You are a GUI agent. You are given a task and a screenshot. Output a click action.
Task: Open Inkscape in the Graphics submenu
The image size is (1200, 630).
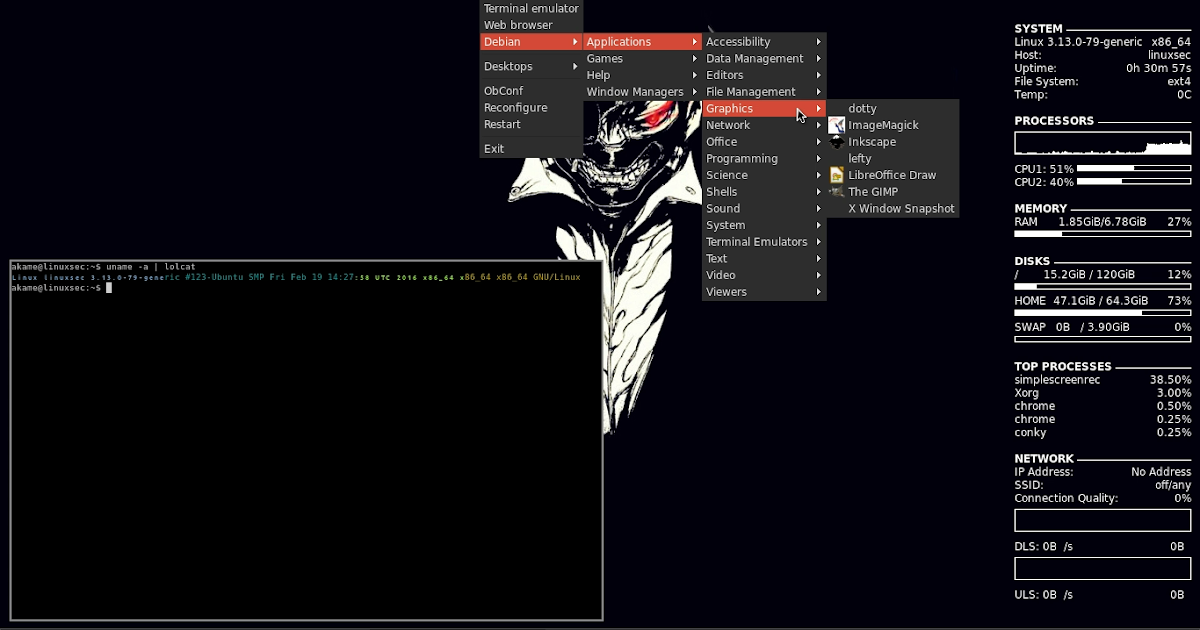[871, 141]
